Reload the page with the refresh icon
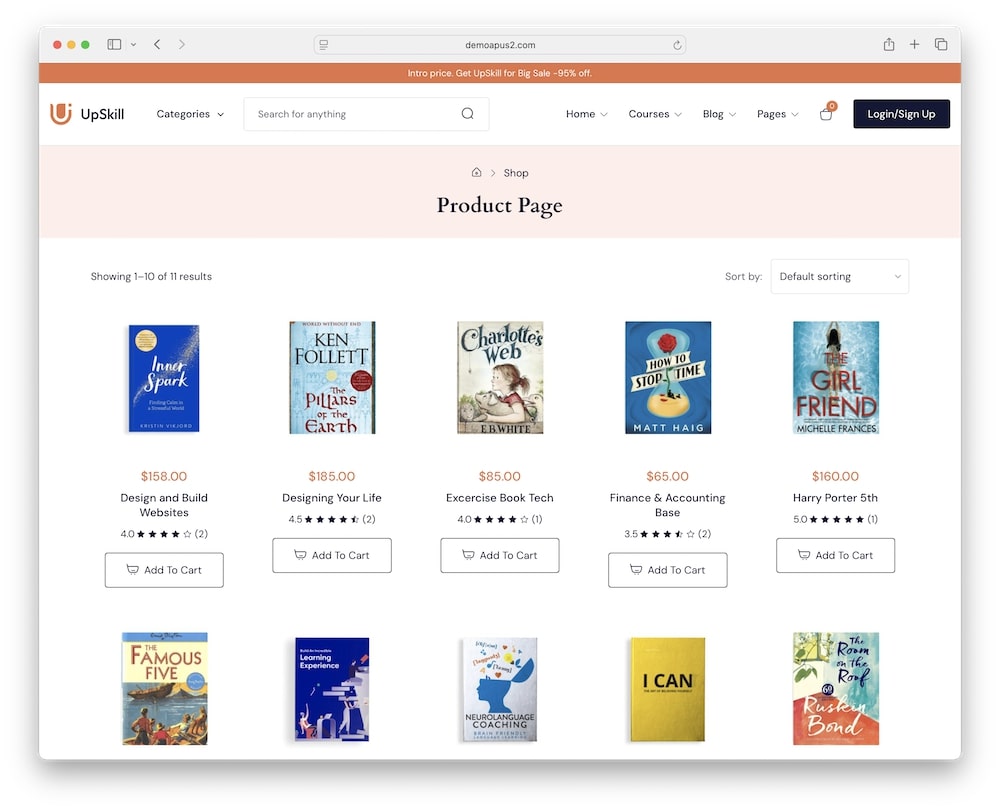1000x811 pixels. (x=677, y=45)
